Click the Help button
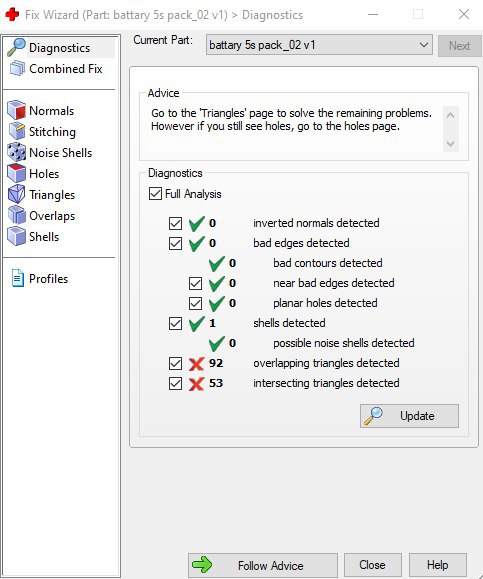Viewport: 483px width, 579px height. coord(438,565)
